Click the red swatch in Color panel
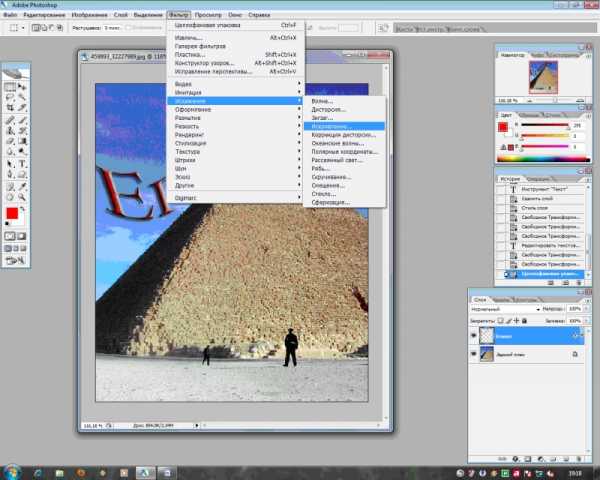The image size is (600, 480). (x=503, y=127)
